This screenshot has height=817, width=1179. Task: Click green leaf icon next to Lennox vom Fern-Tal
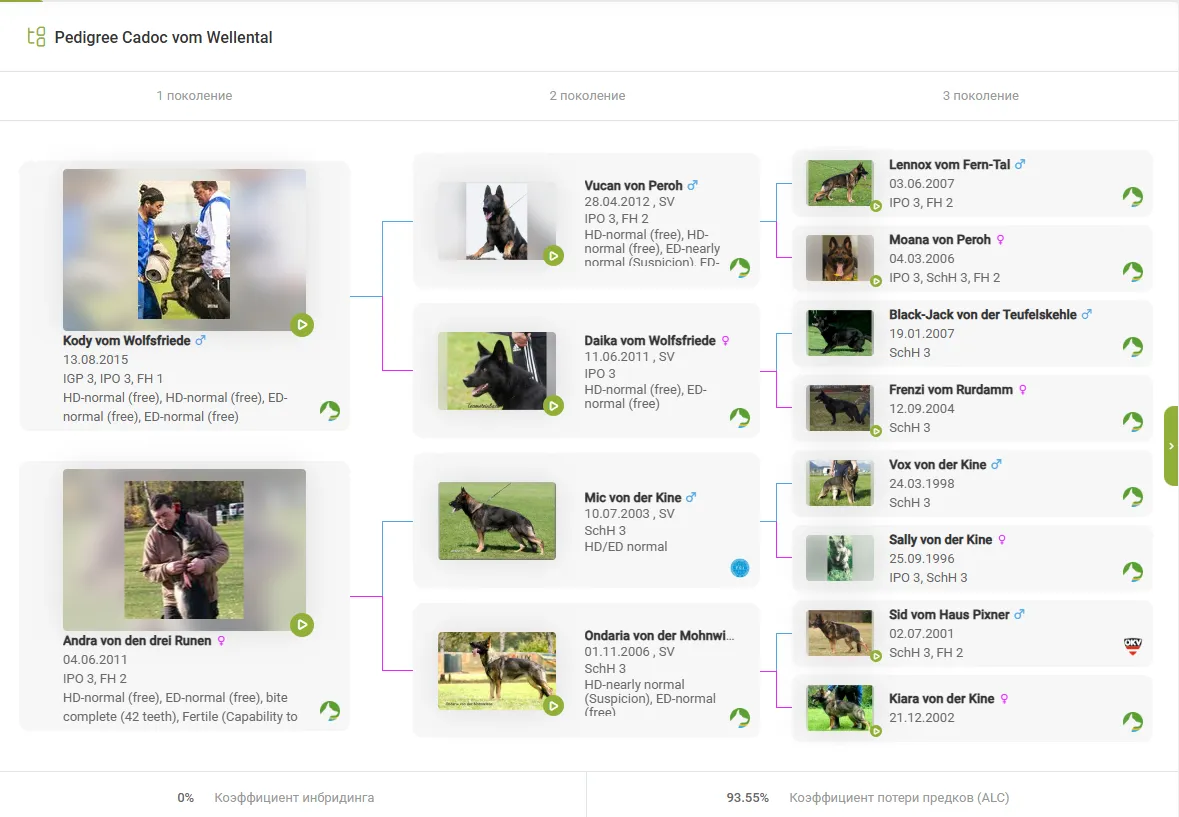[x=1133, y=196]
